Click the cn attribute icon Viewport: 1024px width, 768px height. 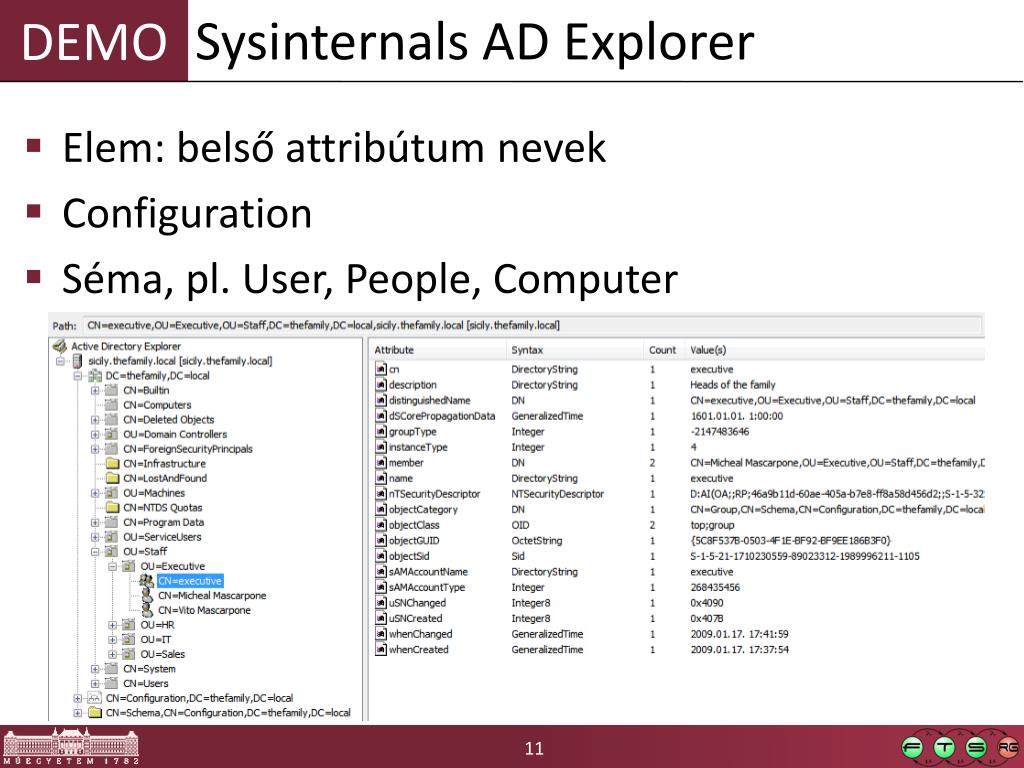pyautogui.click(x=381, y=370)
